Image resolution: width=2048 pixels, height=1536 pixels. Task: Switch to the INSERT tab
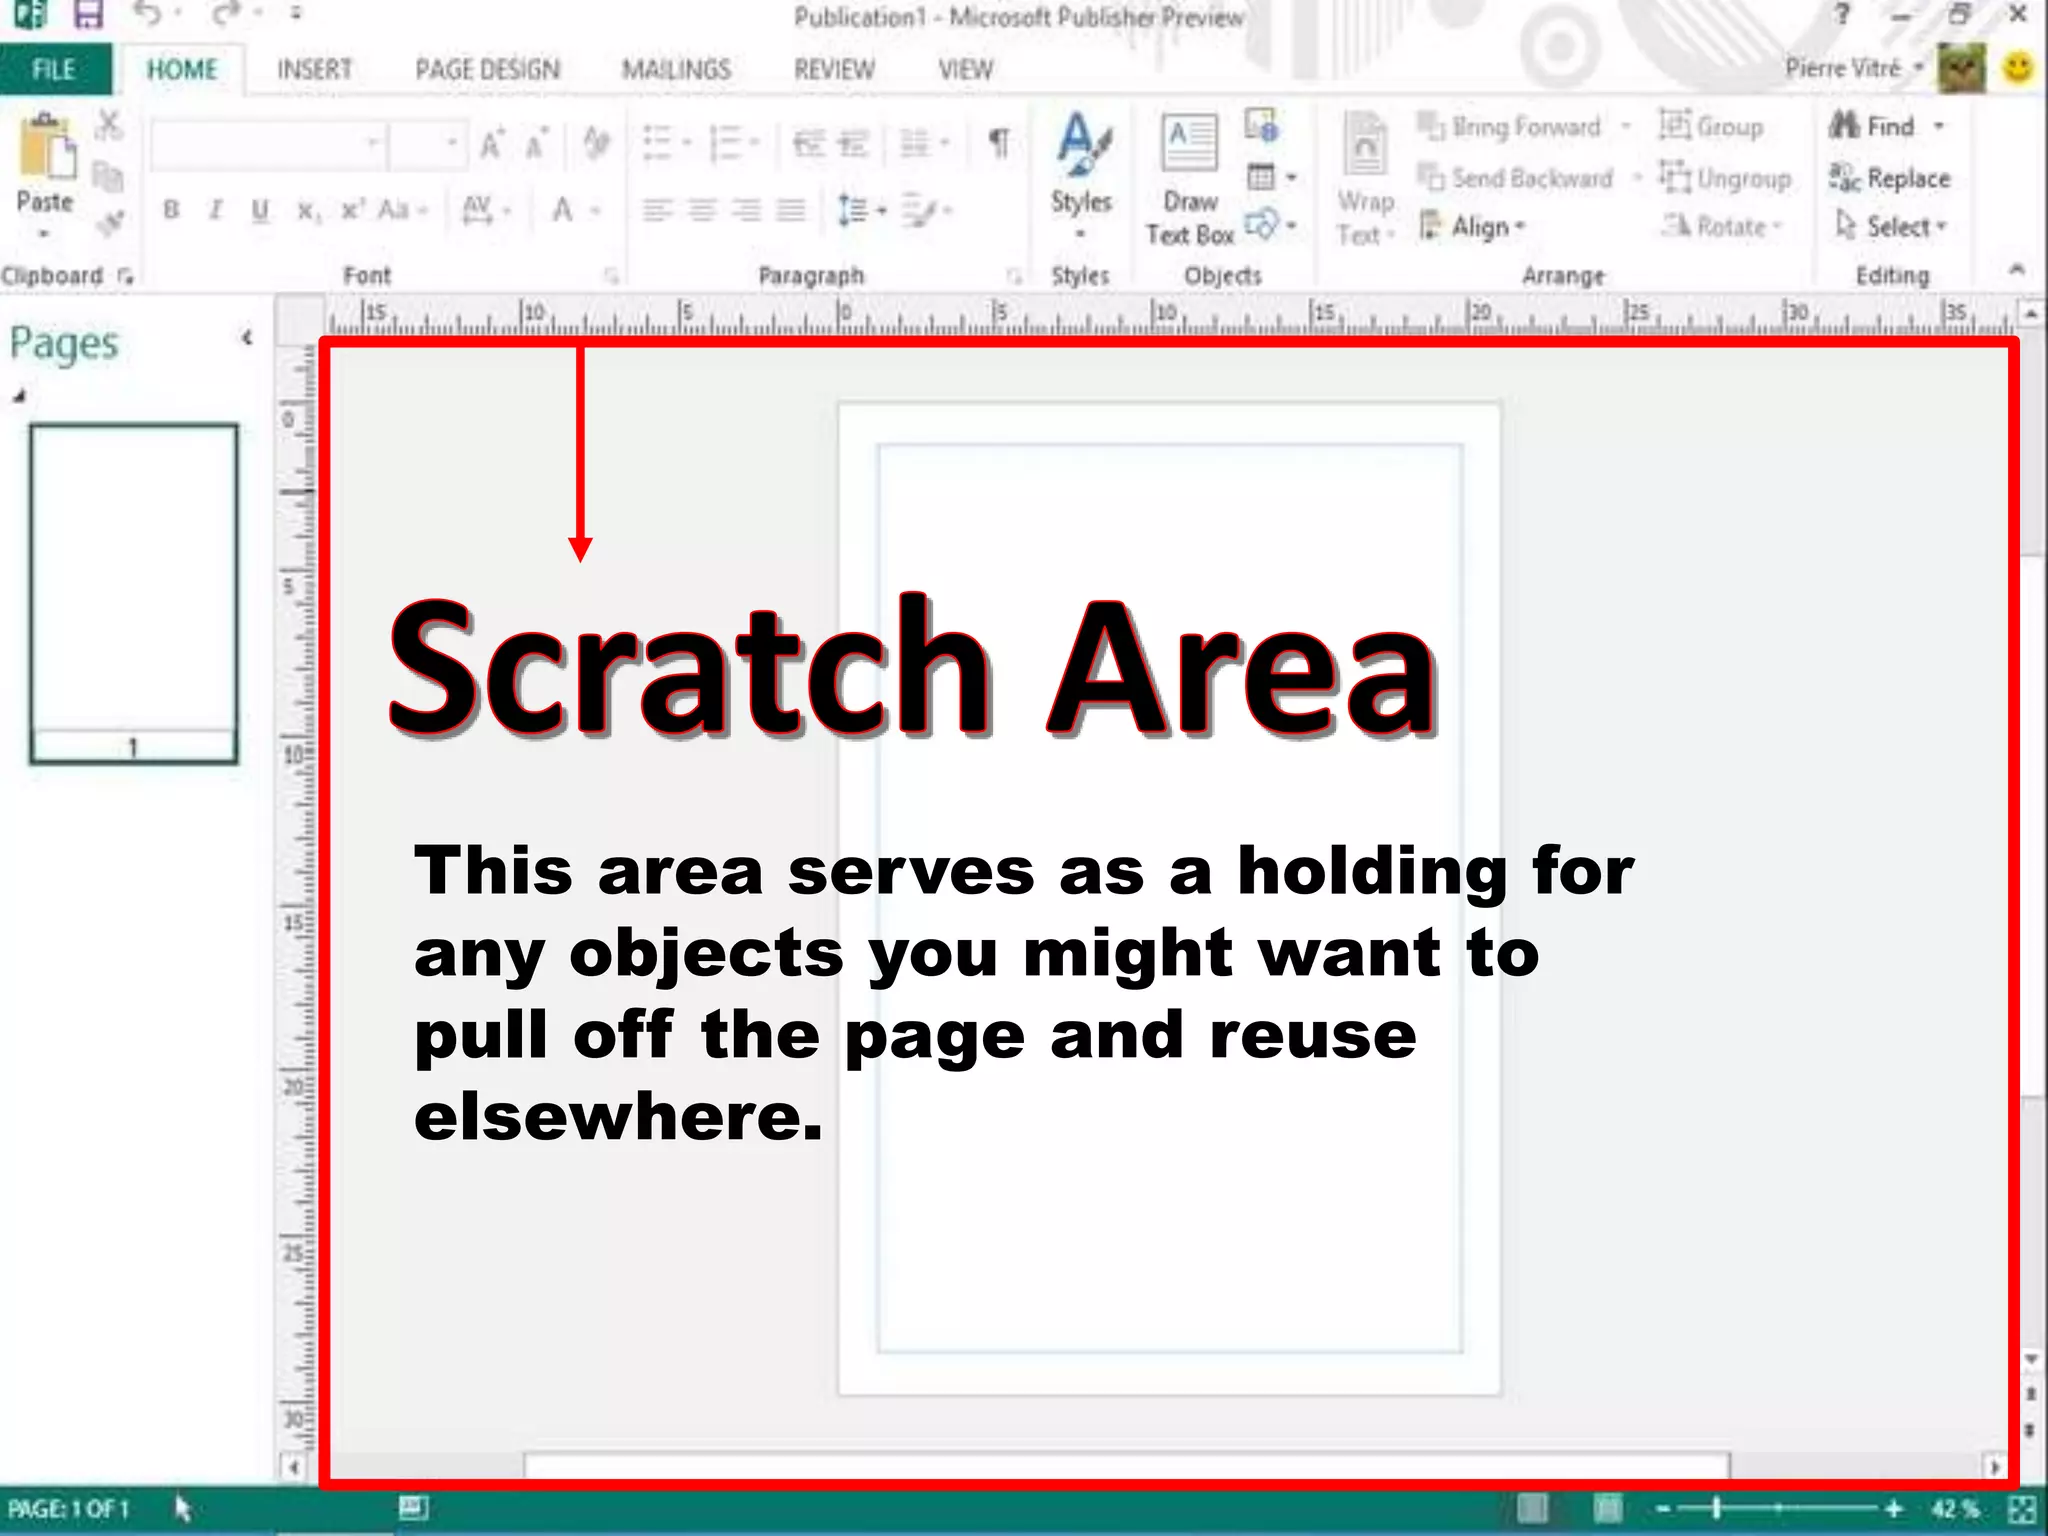(315, 69)
